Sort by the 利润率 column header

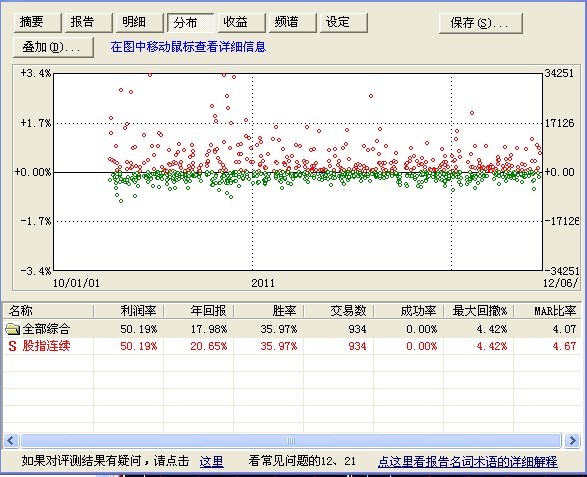coord(128,311)
